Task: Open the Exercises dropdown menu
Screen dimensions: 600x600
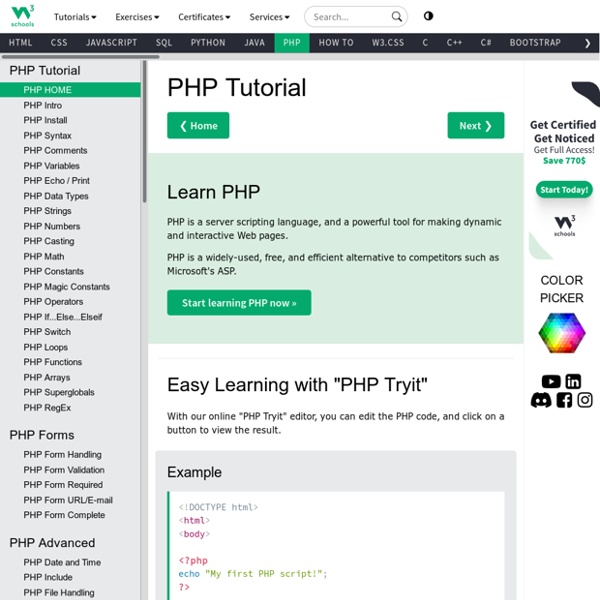Action: [x=137, y=17]
